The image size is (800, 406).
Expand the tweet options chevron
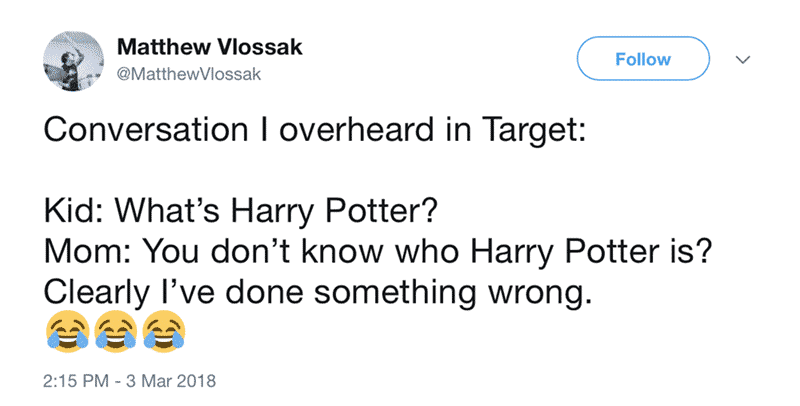[x=742, y=60]
